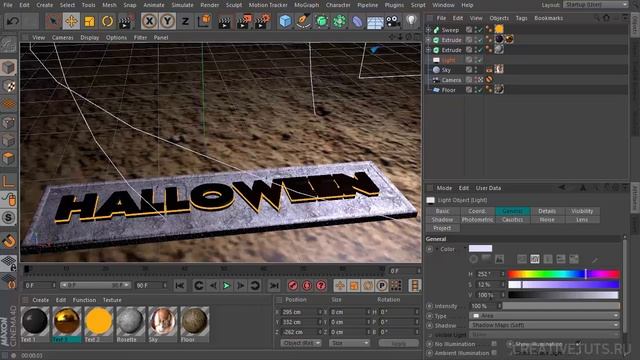Screen dimensions: 640x360
Task: Open the Object (Rel) coordinate dropdown
Action: [301, 343]
